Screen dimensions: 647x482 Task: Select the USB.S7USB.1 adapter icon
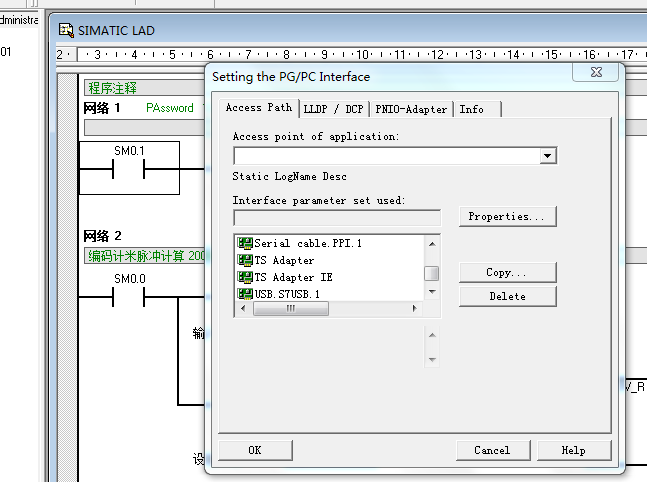coord(245,294)
